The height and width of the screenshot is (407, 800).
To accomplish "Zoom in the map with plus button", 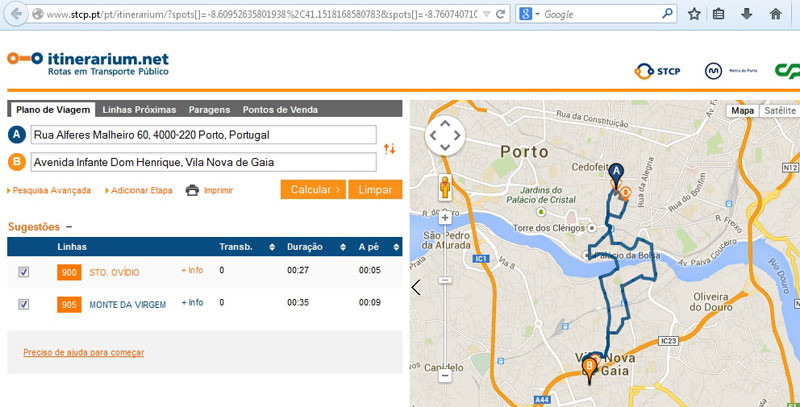I will point(444,217).
